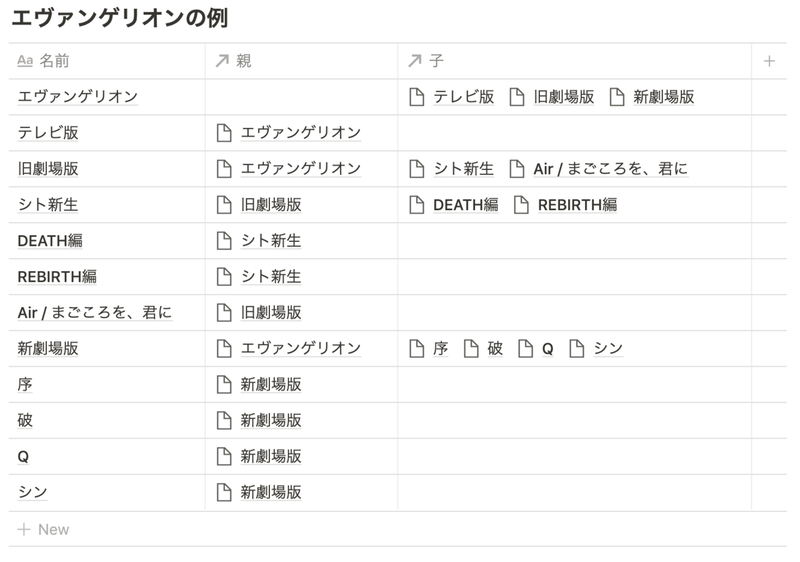Open the シン relation link in 新劇場版 row

click(608, 349)
